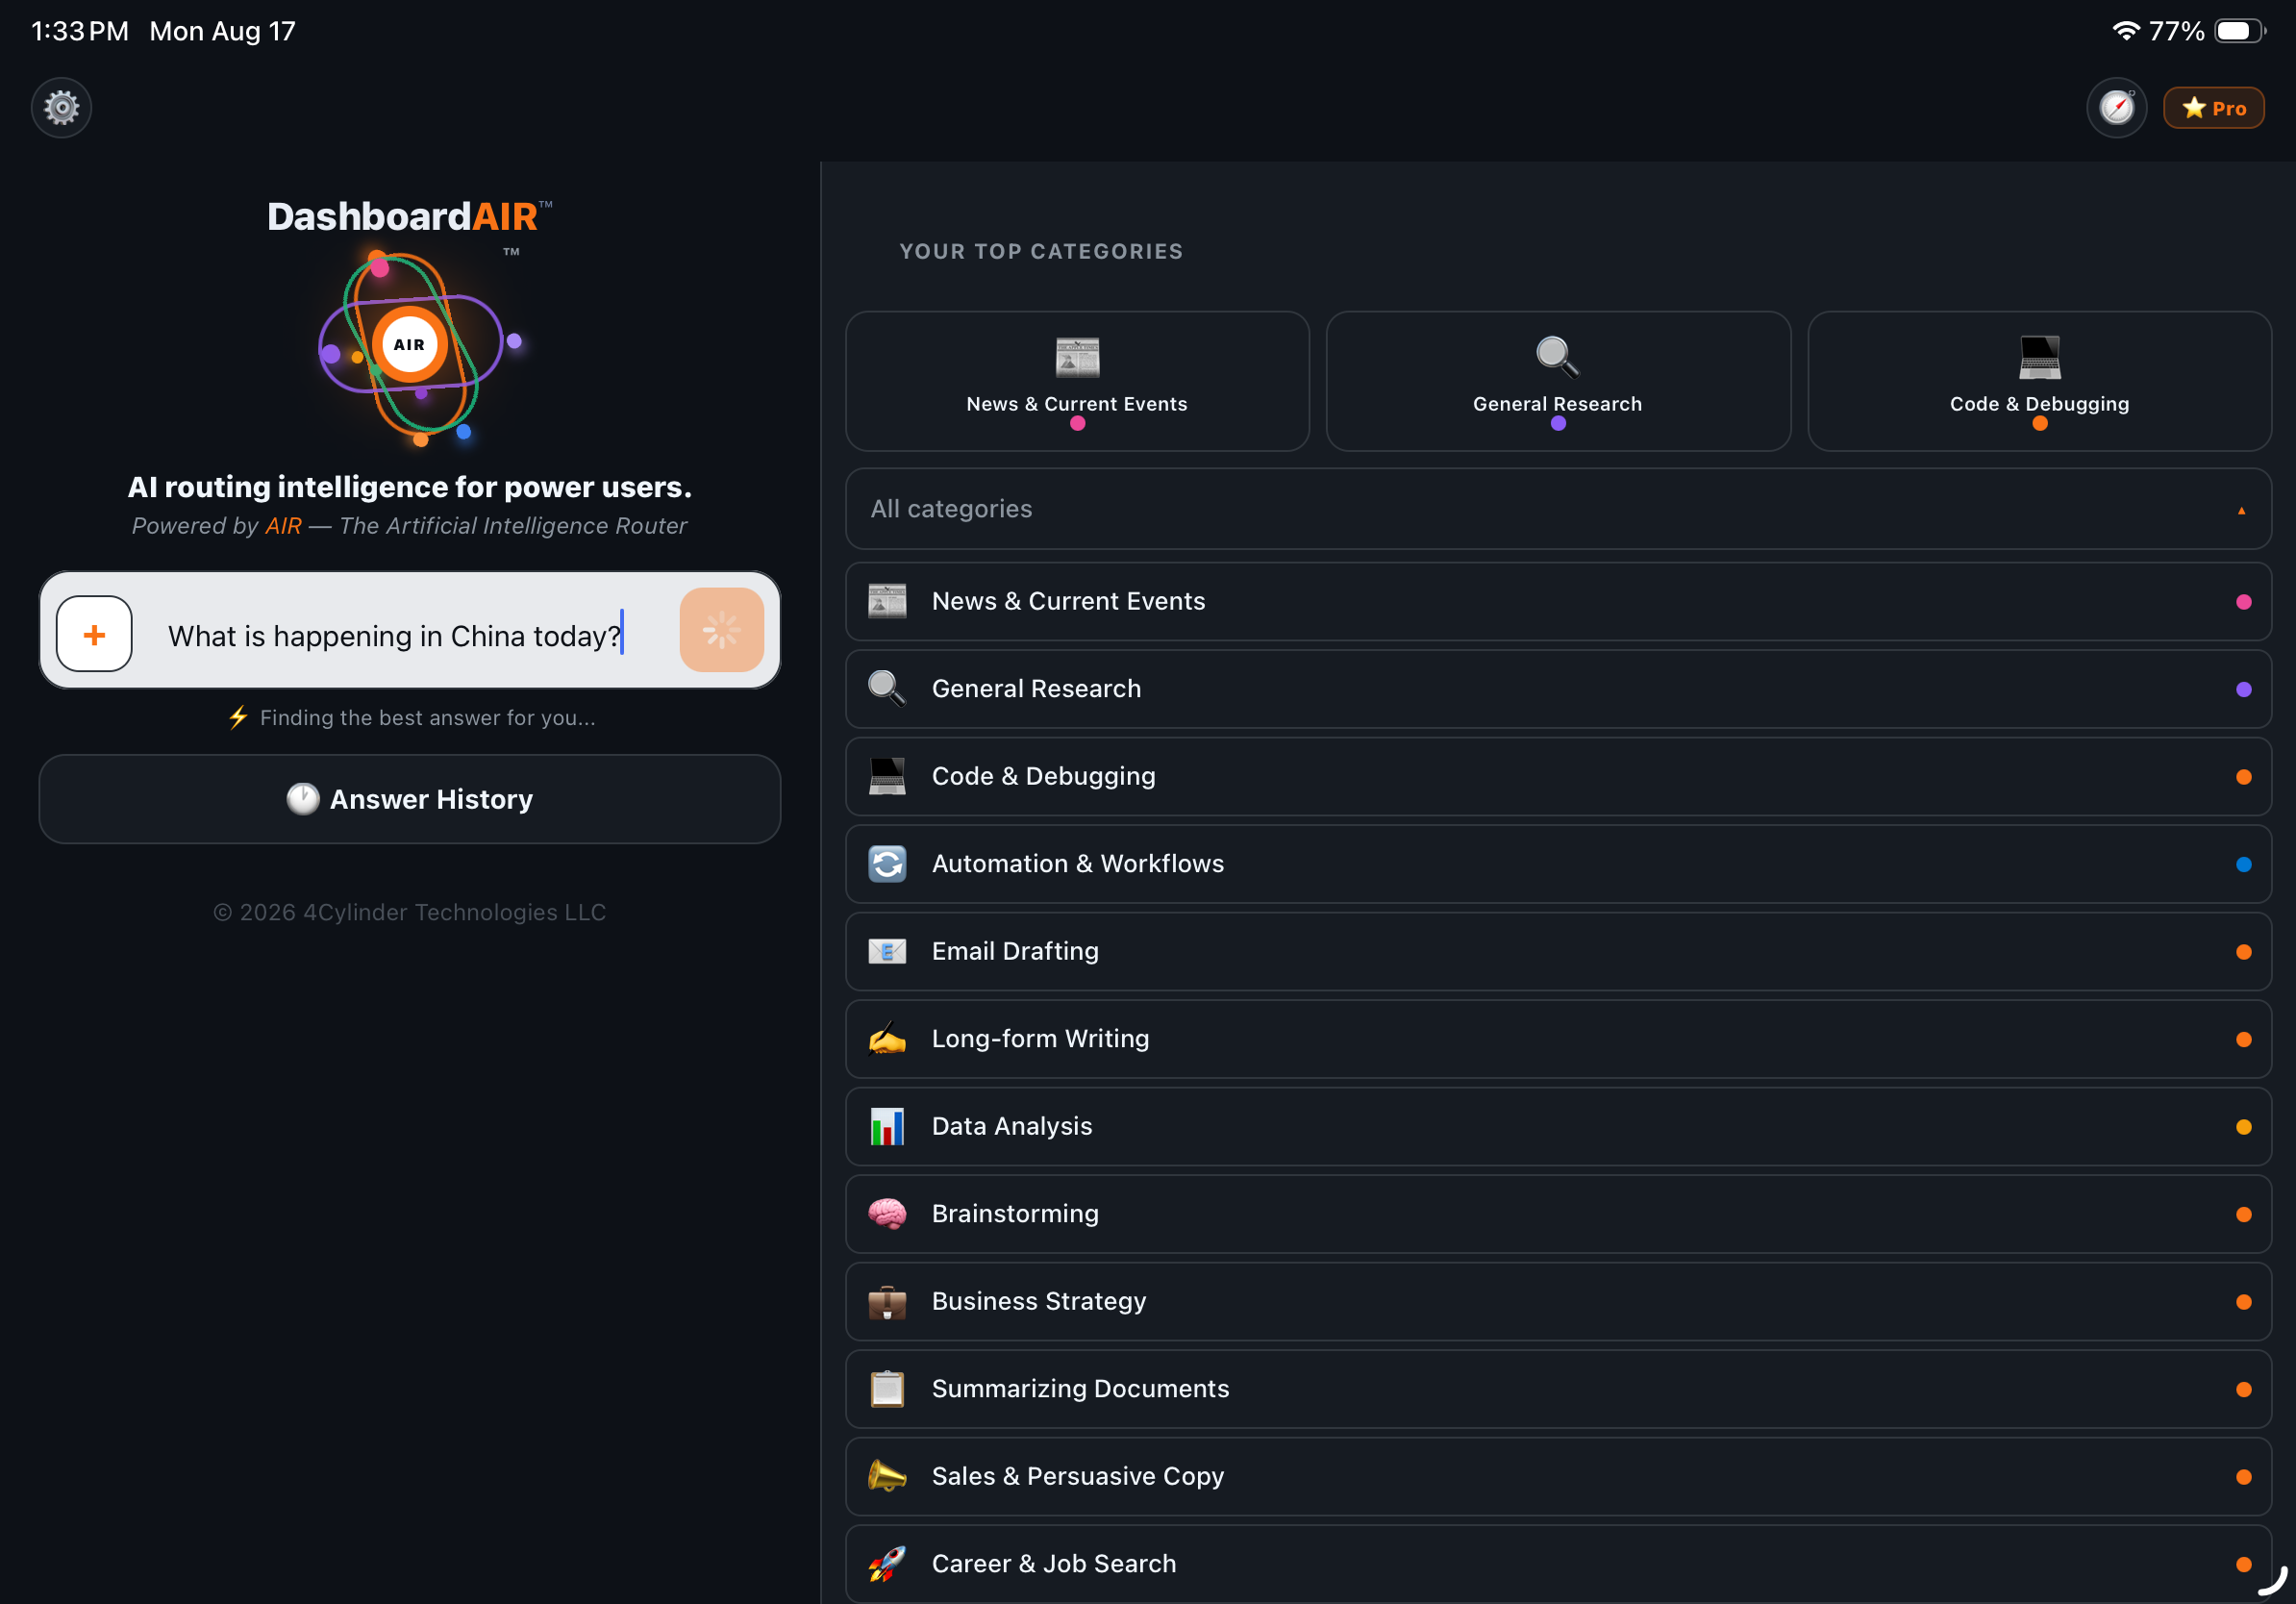
Task: Click the orange arrow in All categories
Action: pyautogui.click(x=2241, y=510)
